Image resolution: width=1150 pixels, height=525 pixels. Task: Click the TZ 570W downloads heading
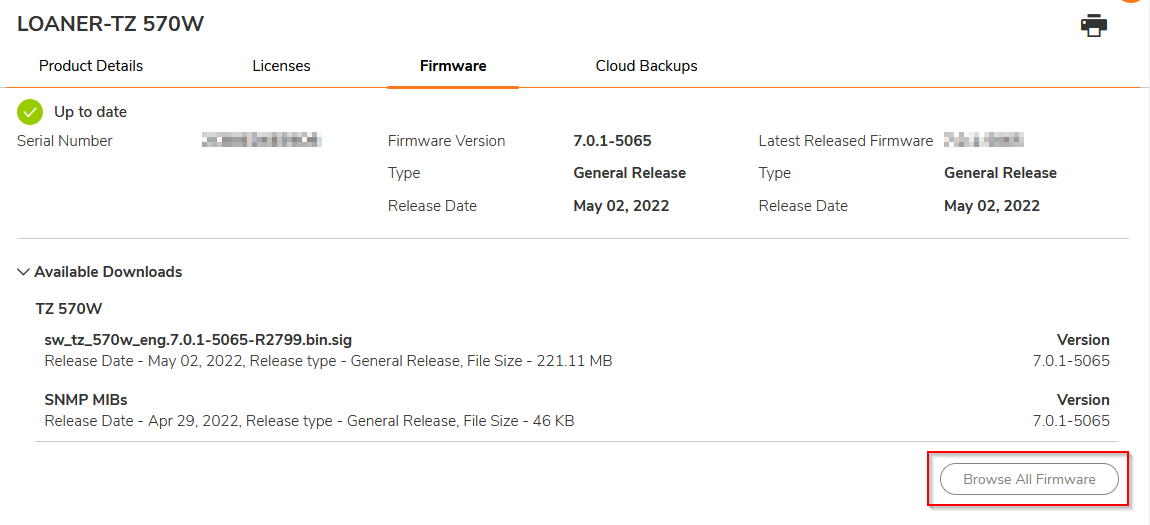[x=69, y=309]
